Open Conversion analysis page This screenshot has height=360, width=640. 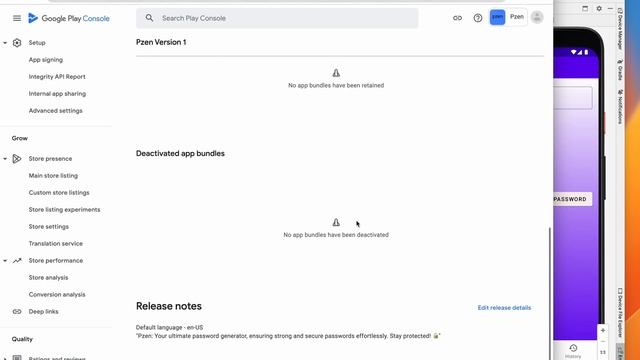pyautogui.click(x=57, y=294)
